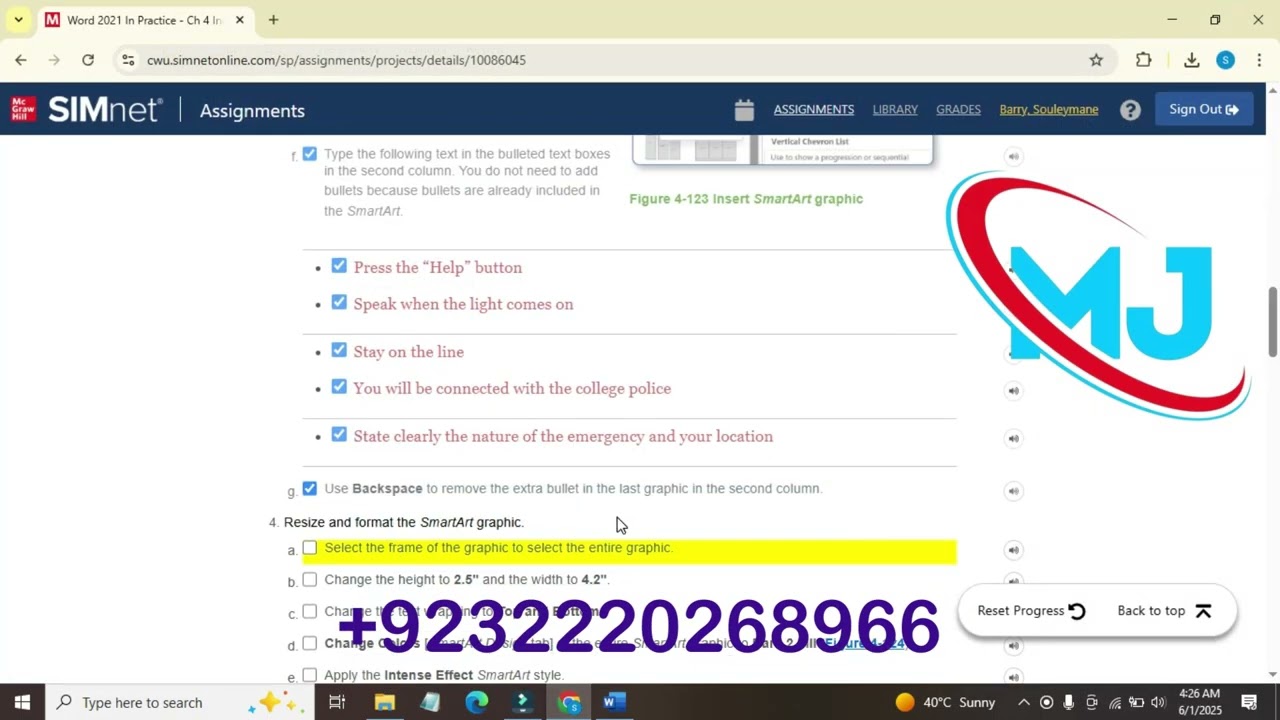Open the notification center icon
The image size is (1280, 720).
point(1249,702)
